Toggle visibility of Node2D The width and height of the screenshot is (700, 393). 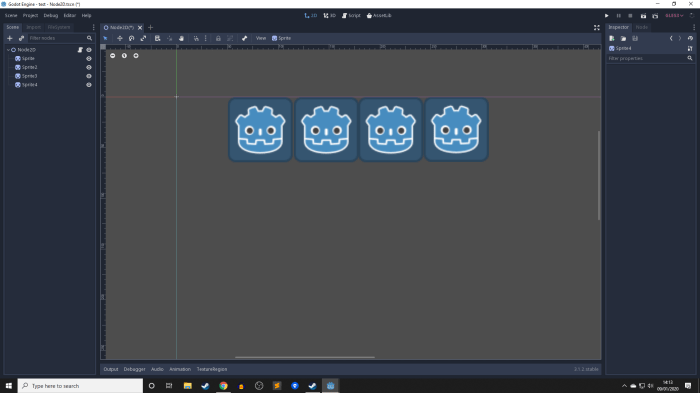click(89, 50)
